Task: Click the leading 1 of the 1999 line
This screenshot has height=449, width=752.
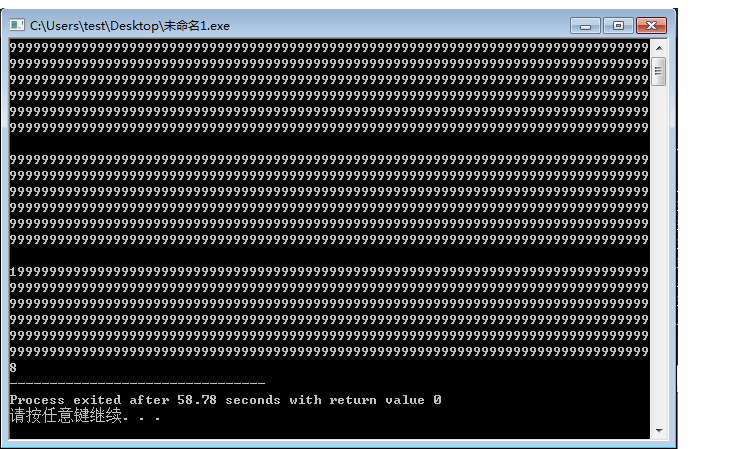Action: (13, 272)
